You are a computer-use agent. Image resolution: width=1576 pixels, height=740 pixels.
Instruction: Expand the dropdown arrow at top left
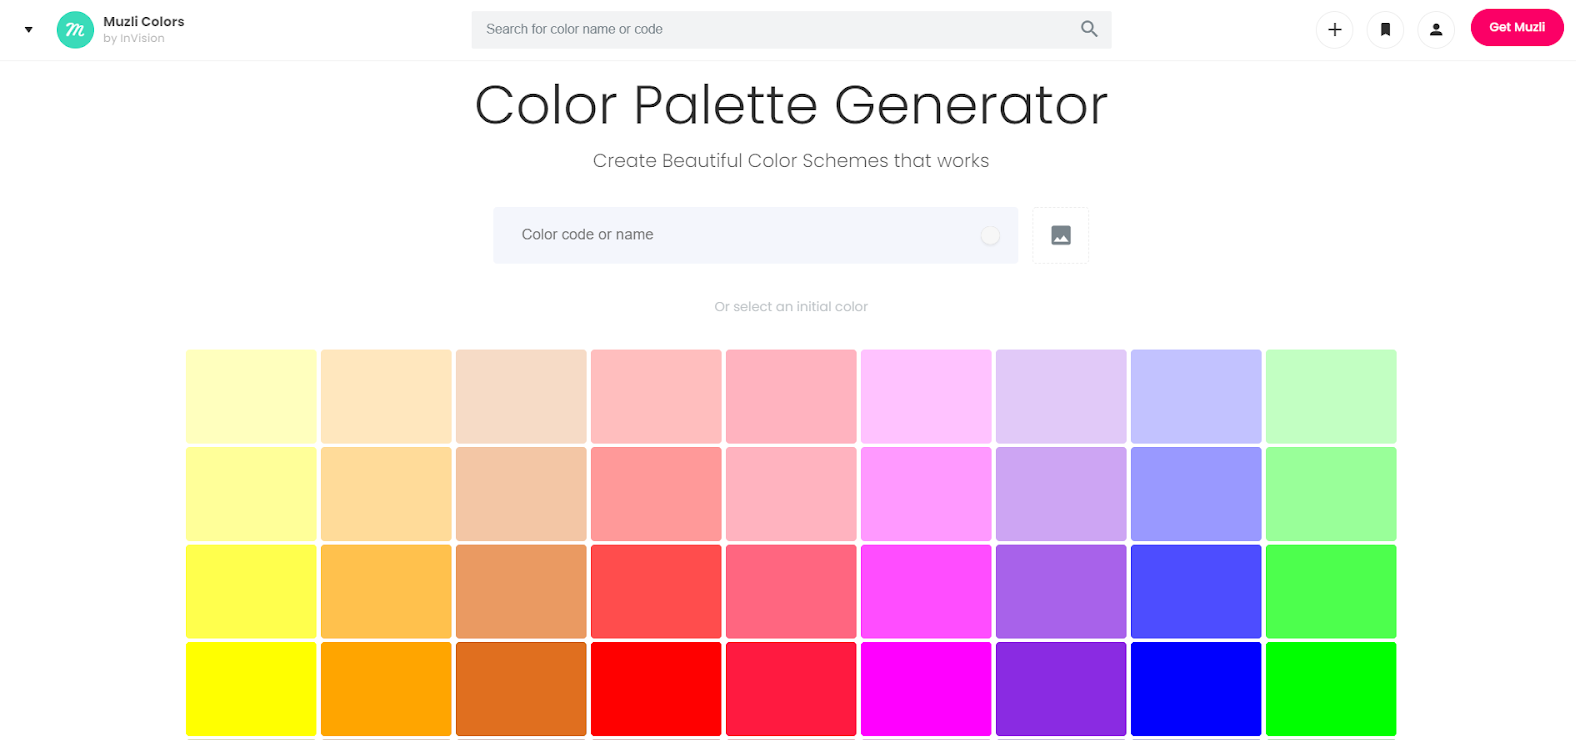pos(28,30)
